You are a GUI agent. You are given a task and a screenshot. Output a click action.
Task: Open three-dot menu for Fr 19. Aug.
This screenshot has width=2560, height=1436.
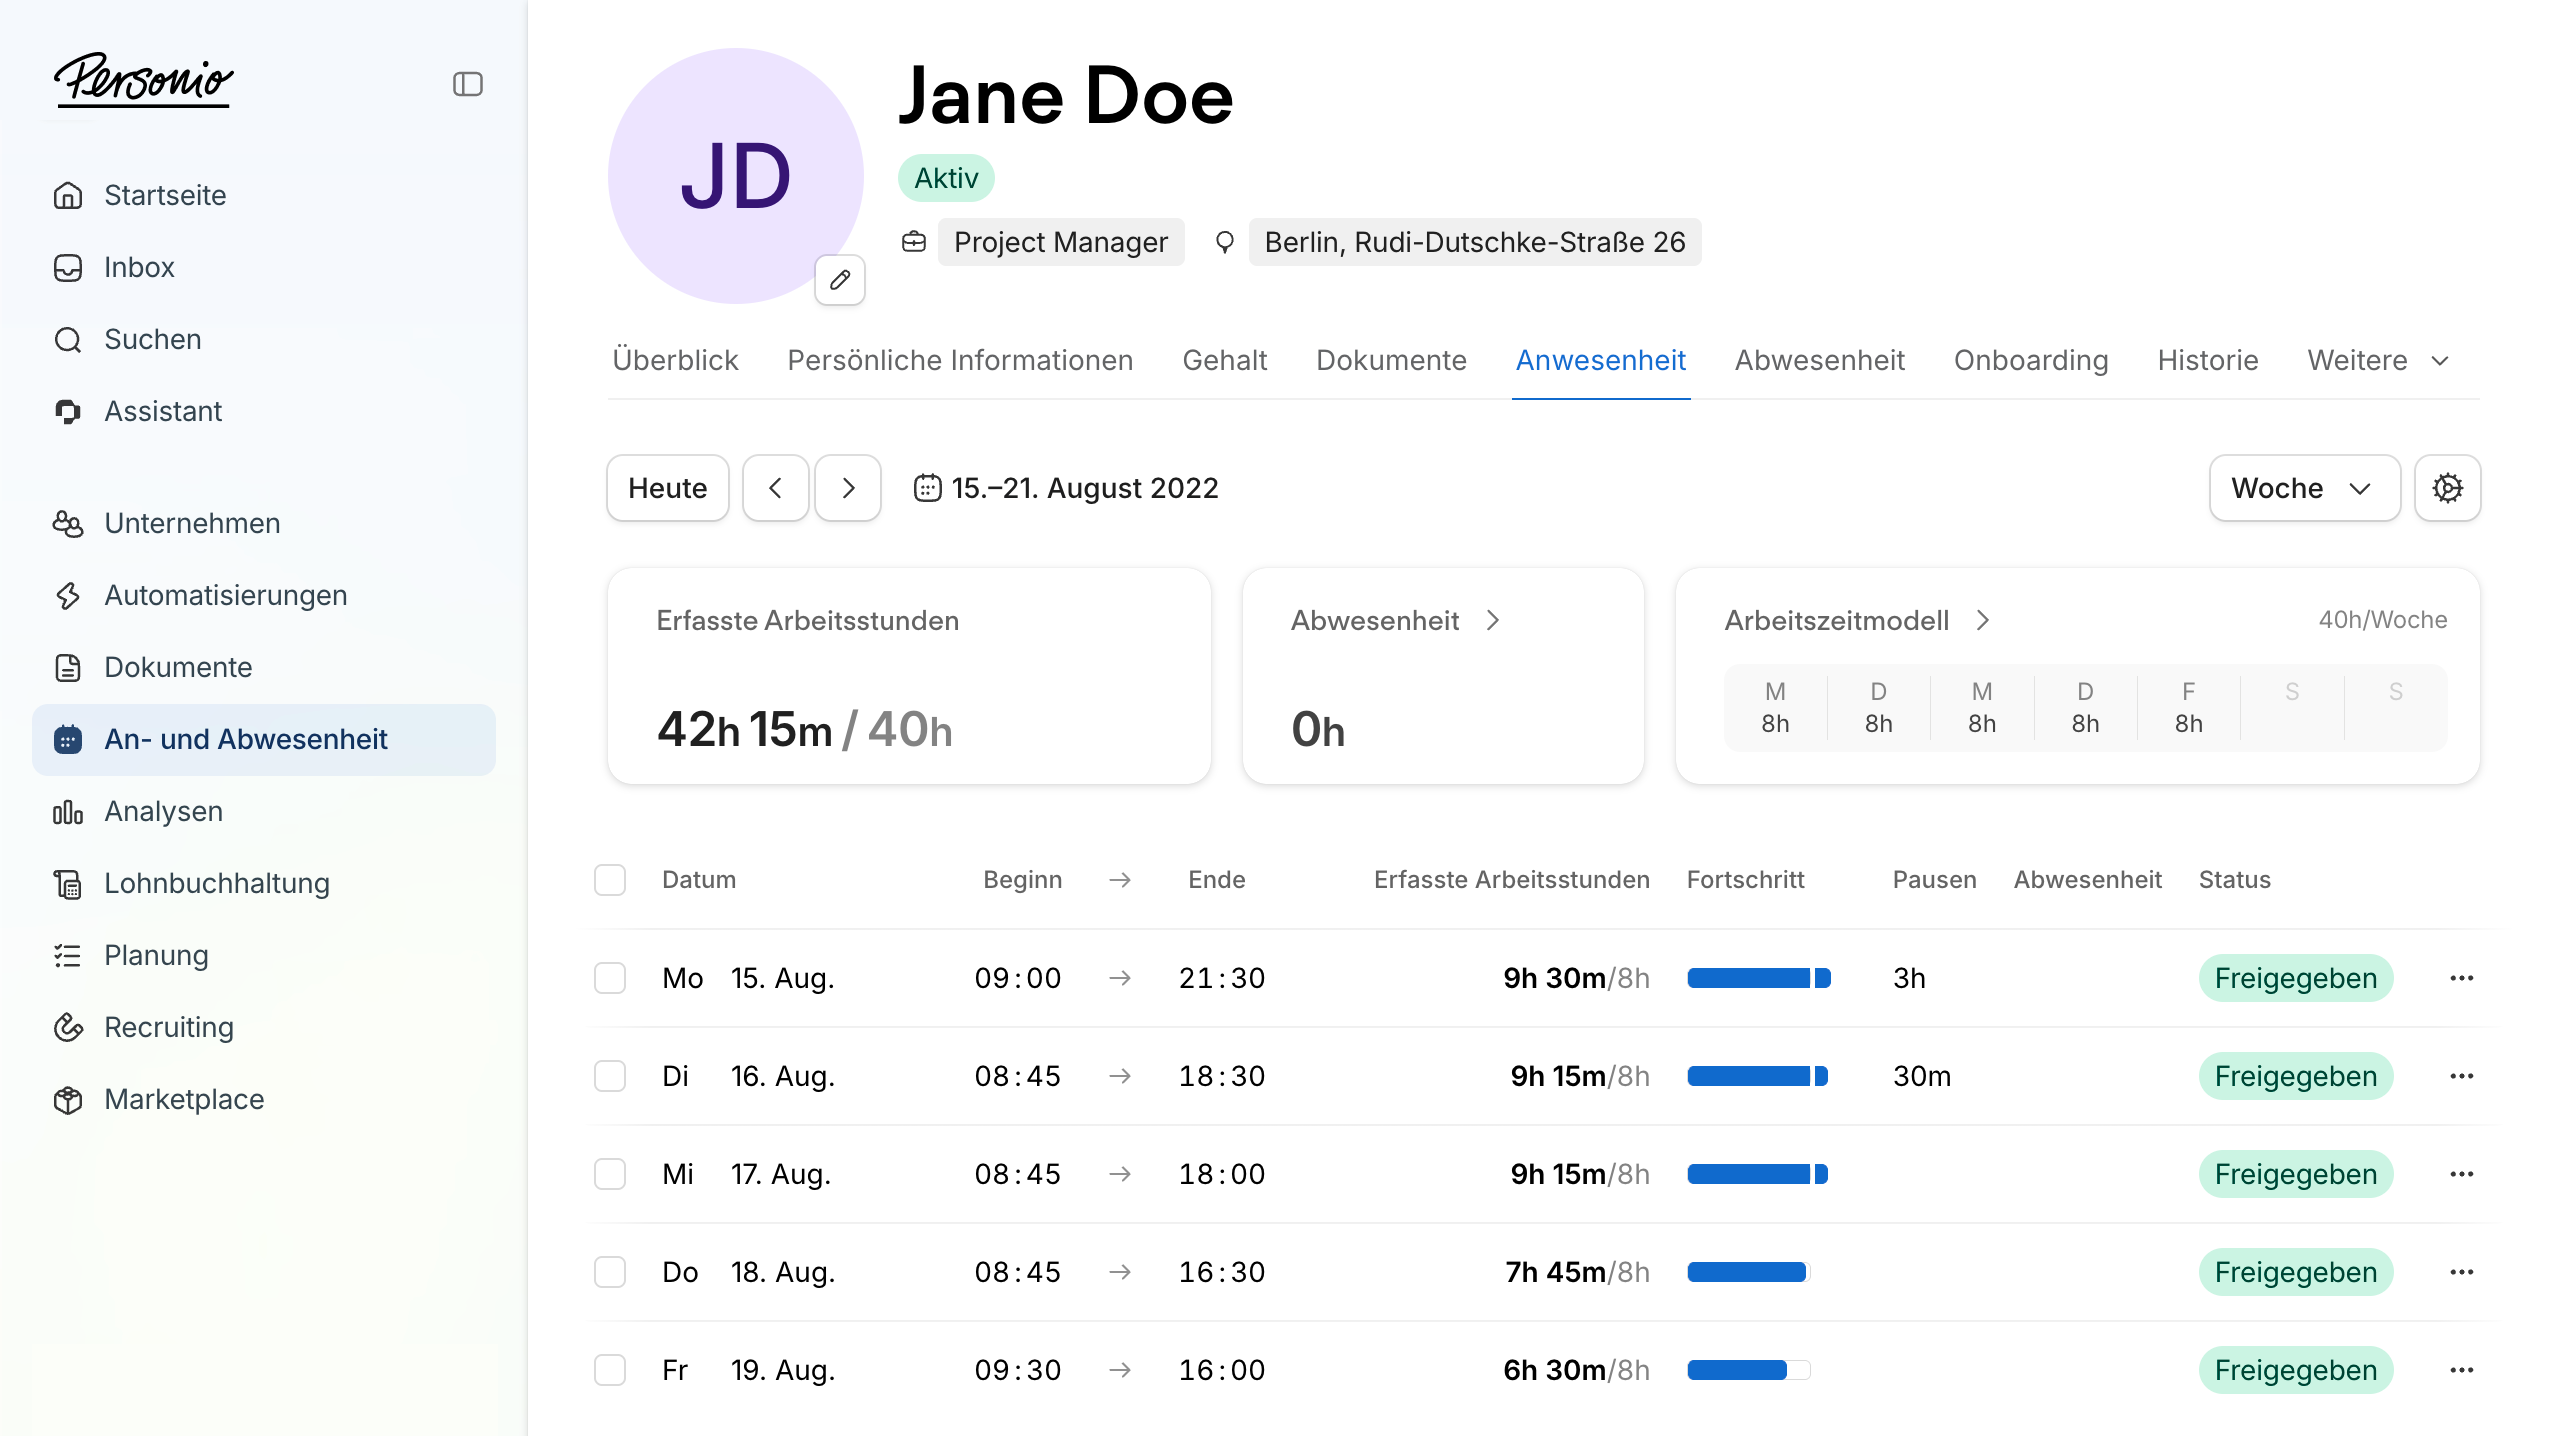point(2461,1370)
